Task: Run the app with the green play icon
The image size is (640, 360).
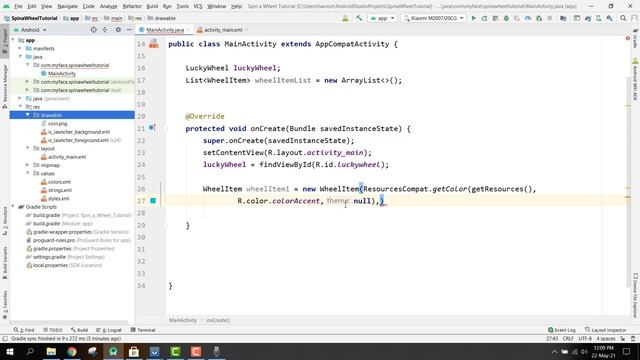Action: point(473,18)
